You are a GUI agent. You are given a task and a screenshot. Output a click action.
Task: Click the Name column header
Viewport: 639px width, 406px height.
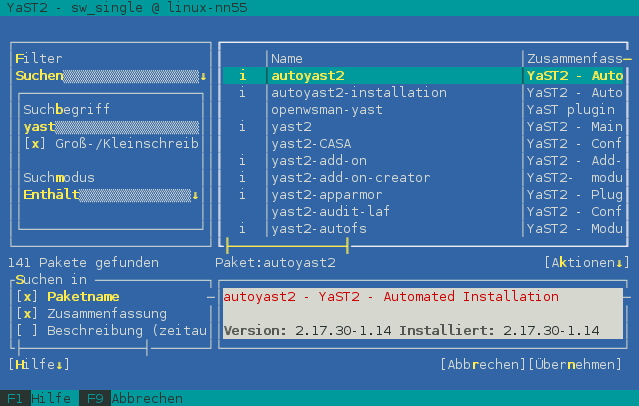click(287, 59)
